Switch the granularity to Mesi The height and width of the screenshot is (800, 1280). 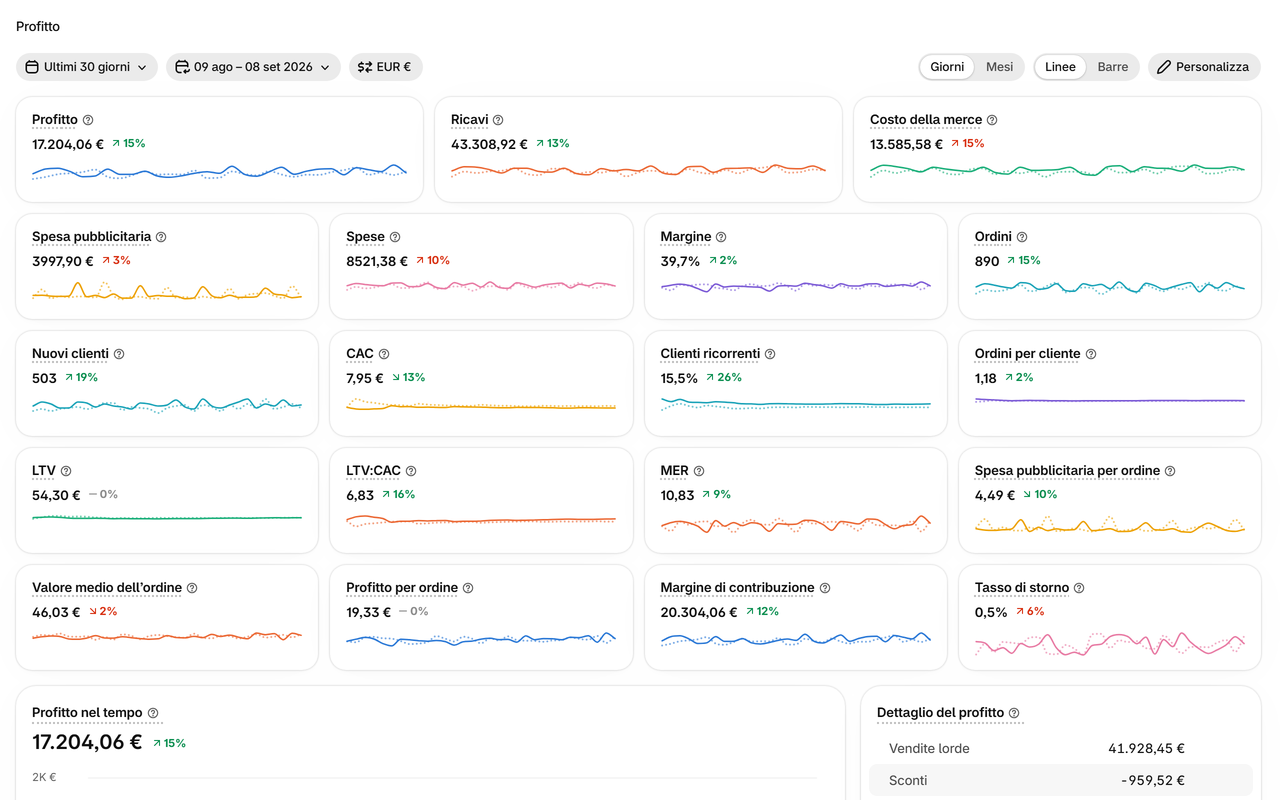999,67
